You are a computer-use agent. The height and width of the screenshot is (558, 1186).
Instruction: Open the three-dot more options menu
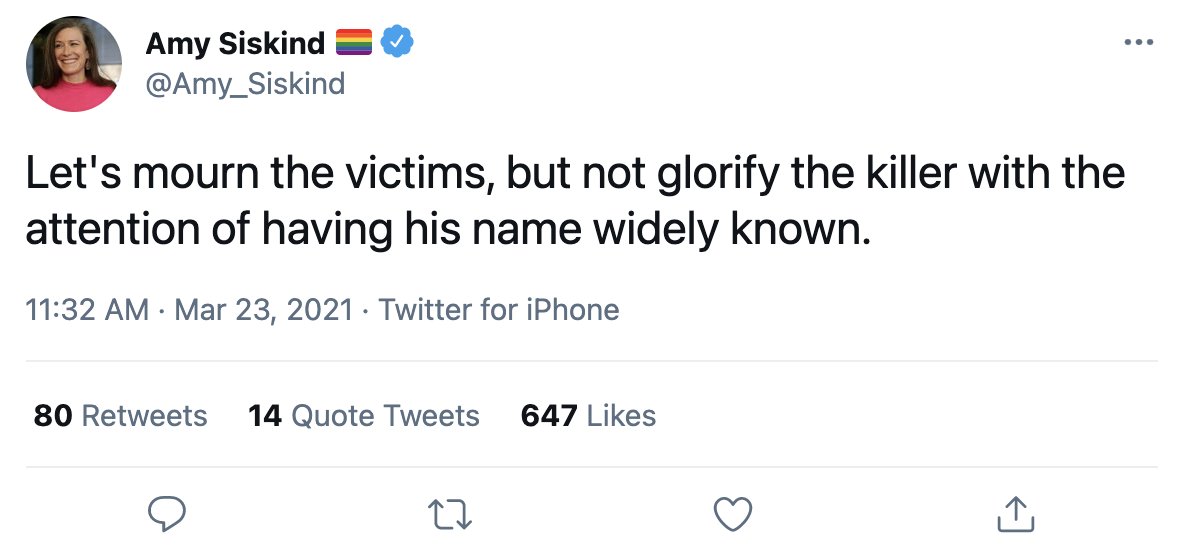click(1139, 42)
